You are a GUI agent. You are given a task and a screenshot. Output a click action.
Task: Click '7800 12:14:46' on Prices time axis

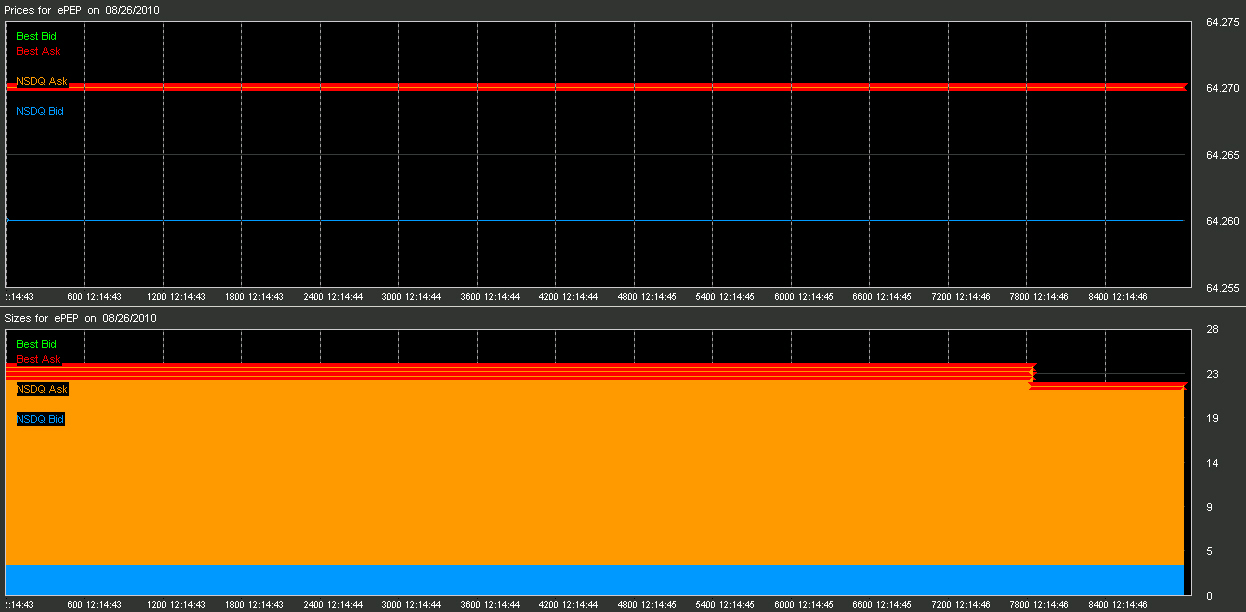coord(1039,297)
